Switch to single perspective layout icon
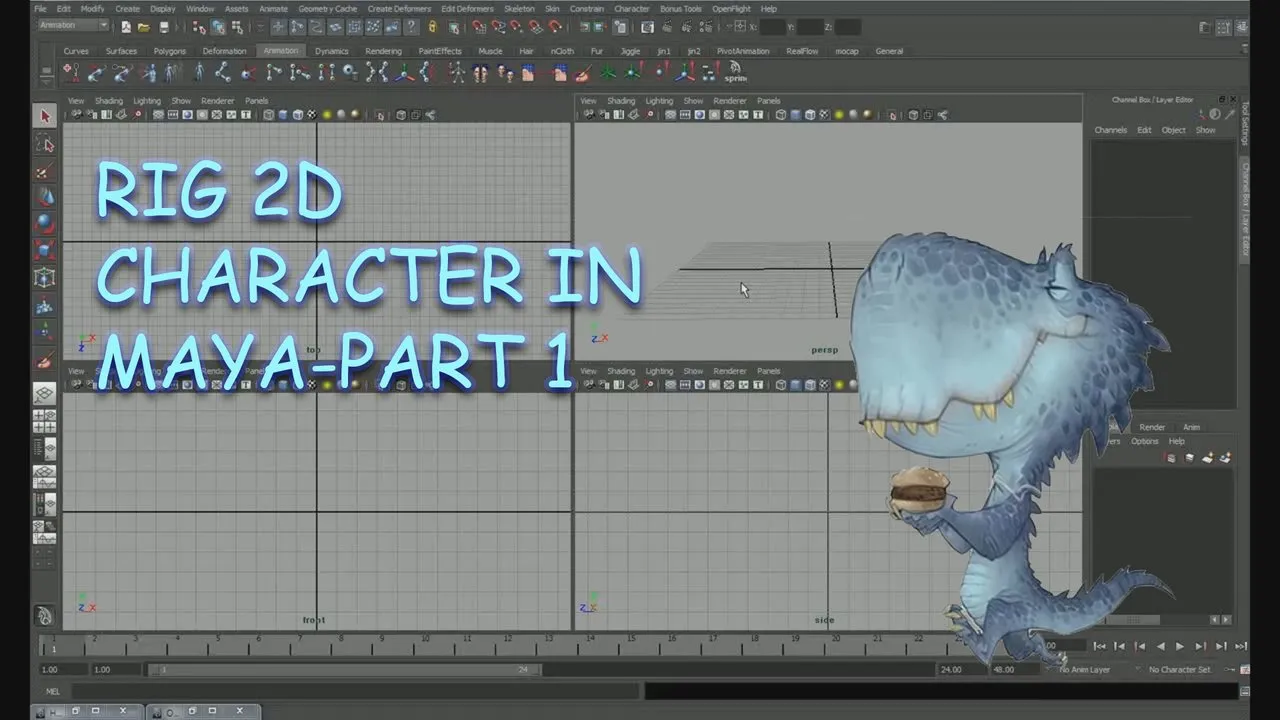This screenshot has height=720, width=1280. [x=45, y=395]
